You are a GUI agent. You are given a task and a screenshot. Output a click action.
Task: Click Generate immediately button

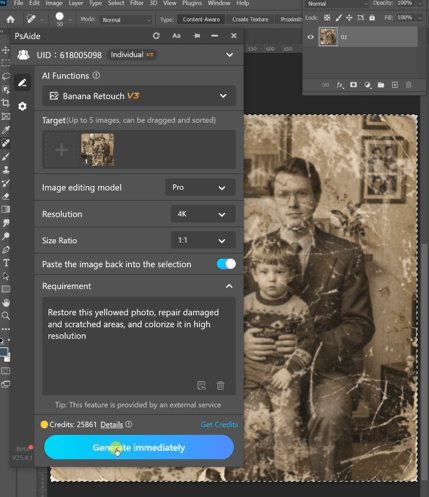click(x=139, y=447)
